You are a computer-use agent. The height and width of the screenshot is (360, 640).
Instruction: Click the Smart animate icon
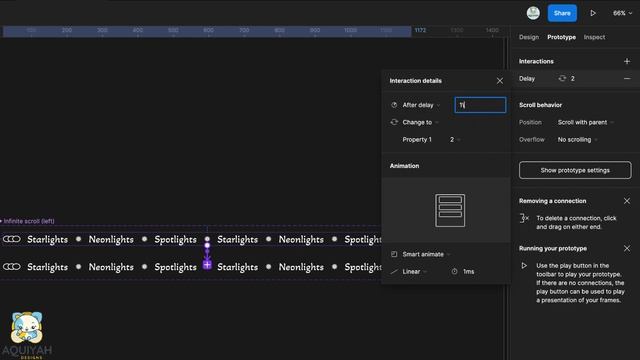coord(394,254)
